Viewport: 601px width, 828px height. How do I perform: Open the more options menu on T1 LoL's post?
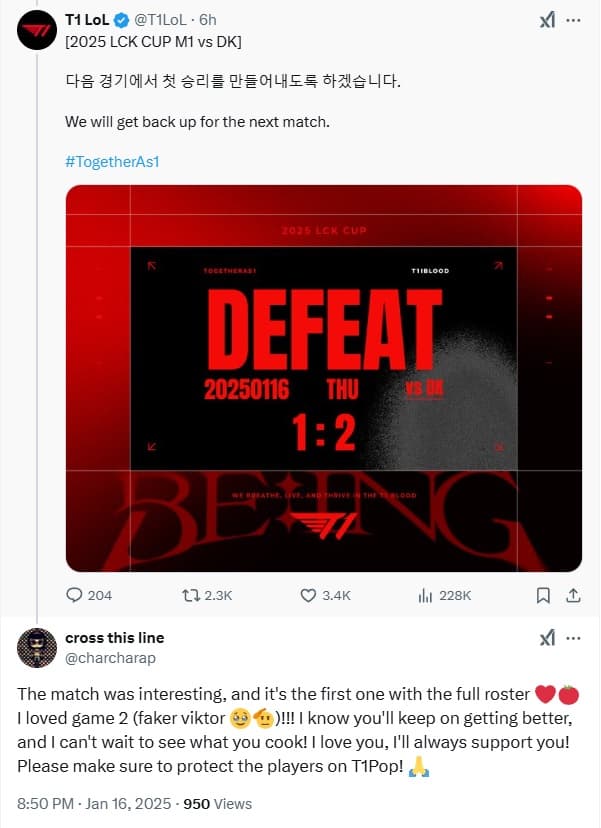(573, 20)
